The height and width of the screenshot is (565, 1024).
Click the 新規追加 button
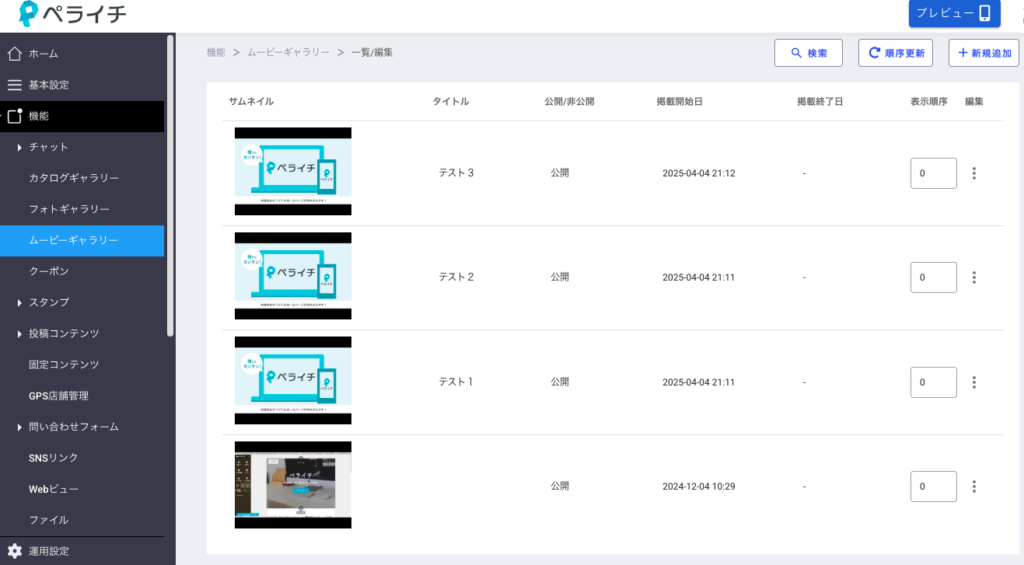coord(983,53)
